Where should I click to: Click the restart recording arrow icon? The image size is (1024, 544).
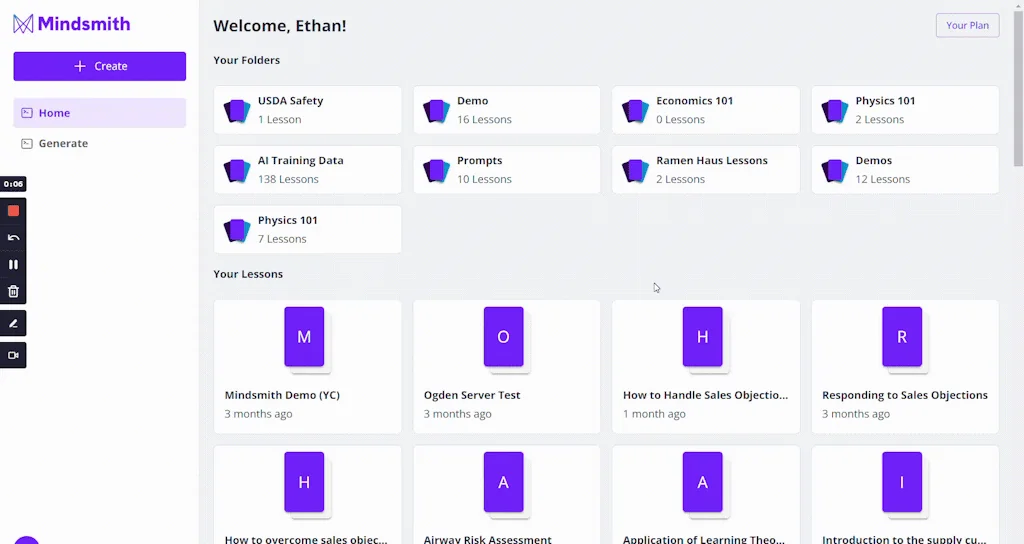click(13, 238)
